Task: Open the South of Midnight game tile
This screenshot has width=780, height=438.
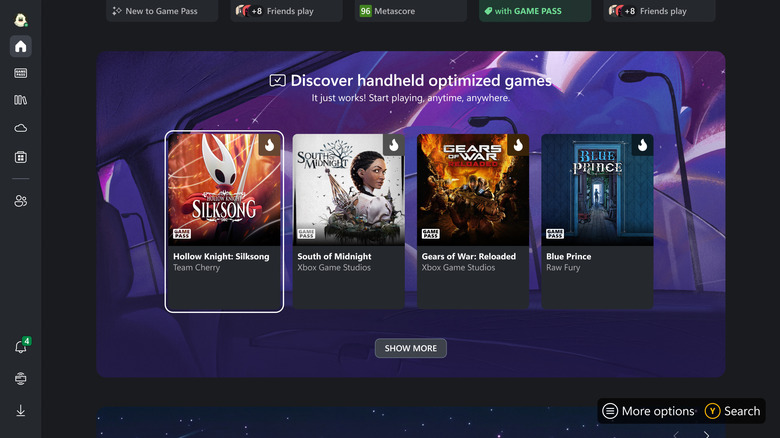Action: 348,222
